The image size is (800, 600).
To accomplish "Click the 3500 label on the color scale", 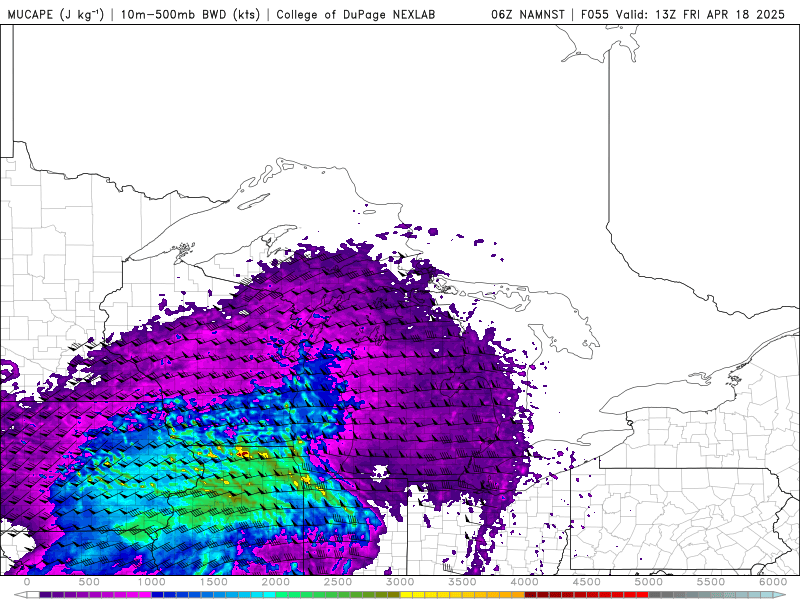I will pyautogui.click(x=462, y=582).
